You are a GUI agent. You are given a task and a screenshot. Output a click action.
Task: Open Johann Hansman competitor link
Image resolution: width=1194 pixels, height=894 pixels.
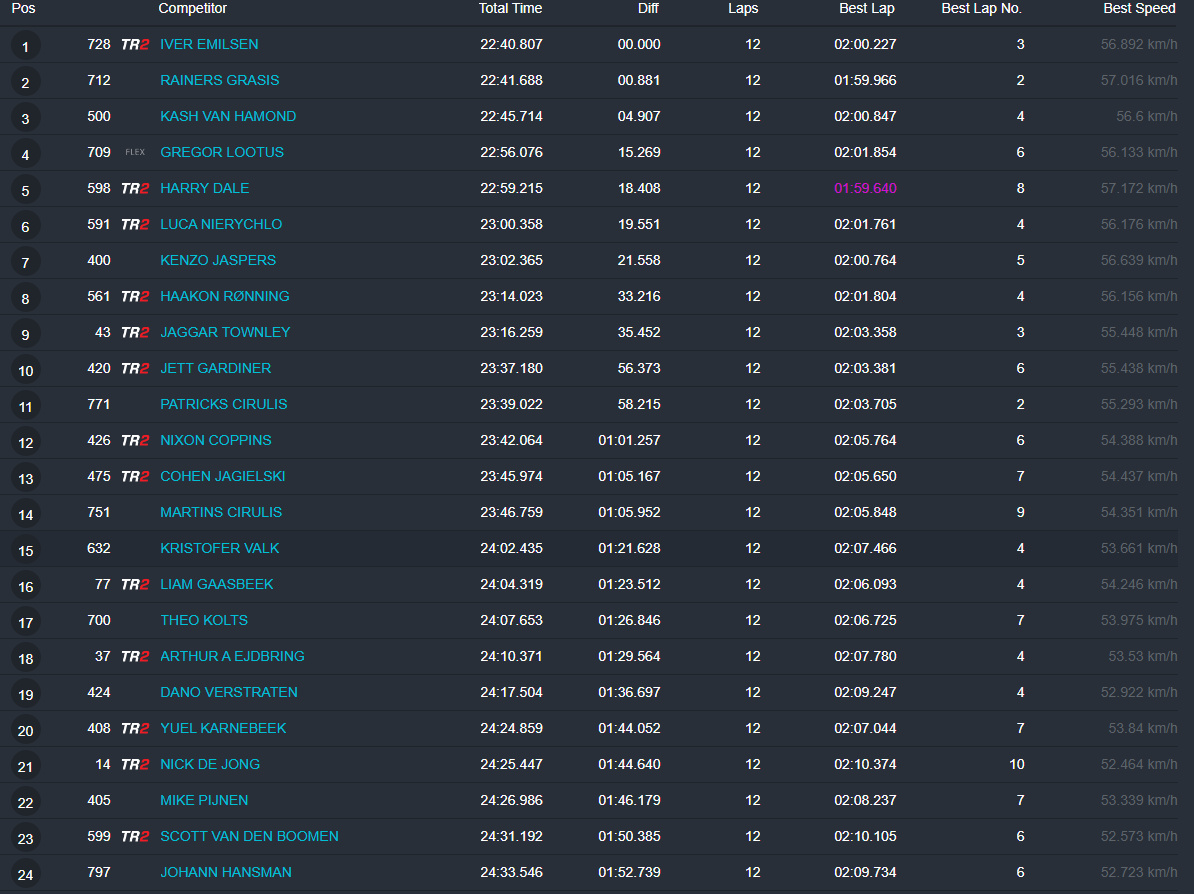coord(226,872)
